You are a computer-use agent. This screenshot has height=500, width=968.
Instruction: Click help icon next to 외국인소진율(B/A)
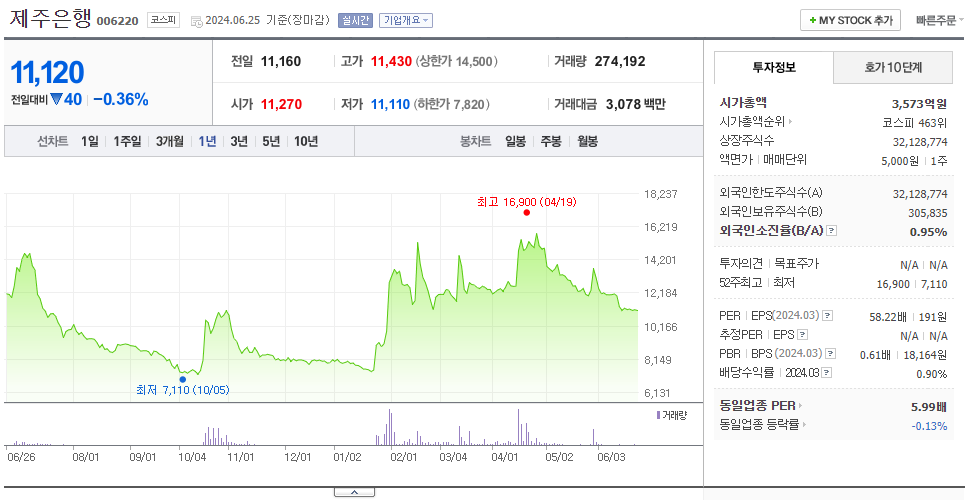tap(832, 231)
